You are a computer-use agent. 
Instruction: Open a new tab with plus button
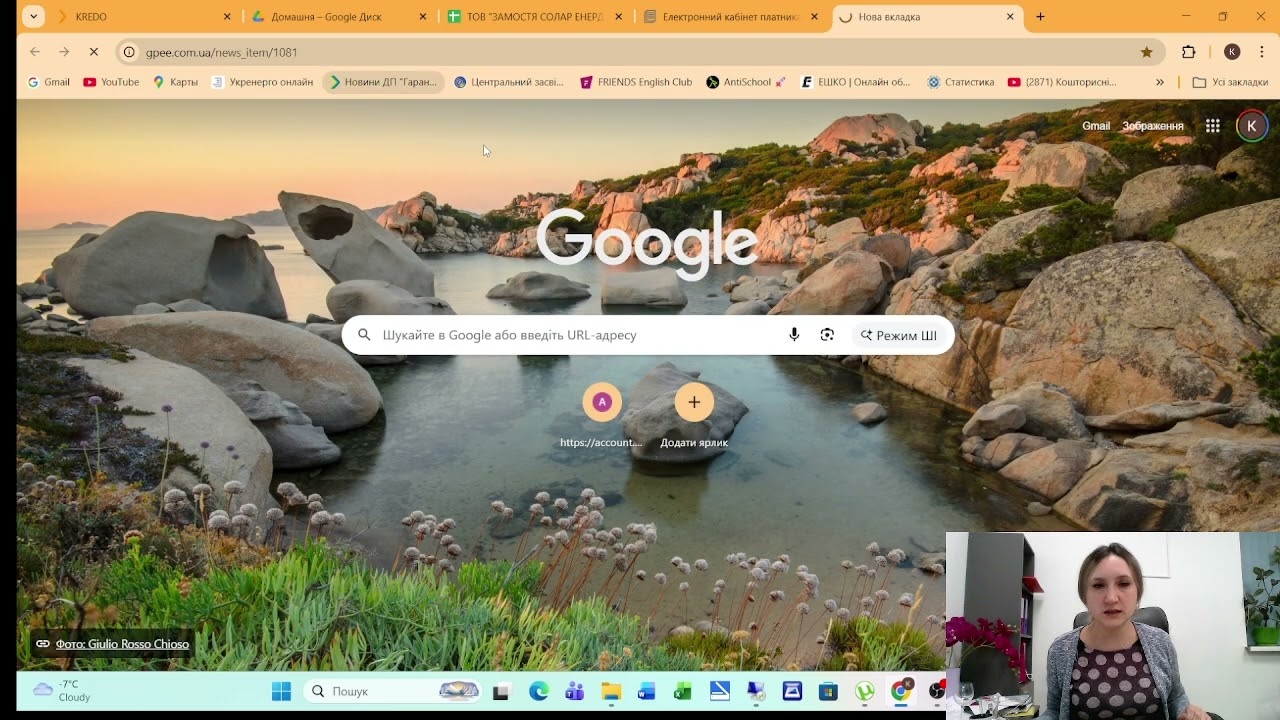click(1040, 17)
